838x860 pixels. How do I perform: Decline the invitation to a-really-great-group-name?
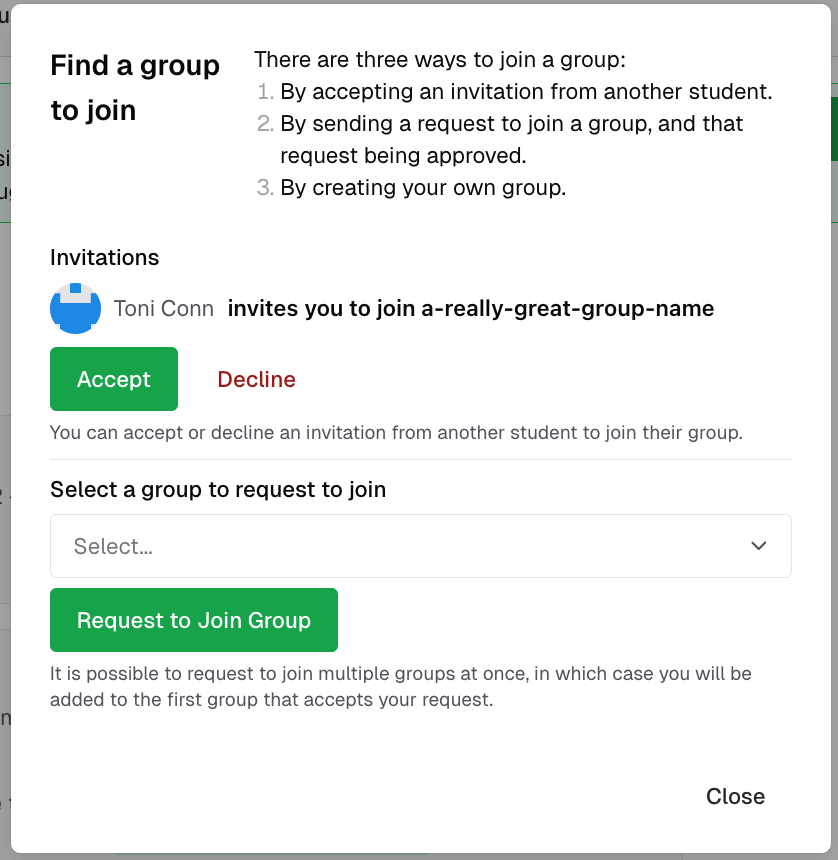pyautogui.click(x=256, y=379)
